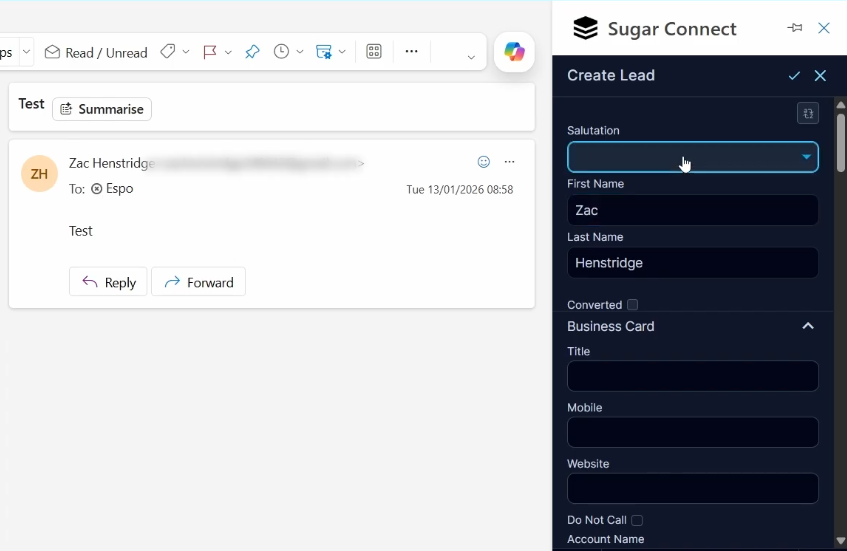Open the dropdown arrow beside the cut-off 'ps' button
The width and height of the screenshot is (847, 551).
point(26,52)
